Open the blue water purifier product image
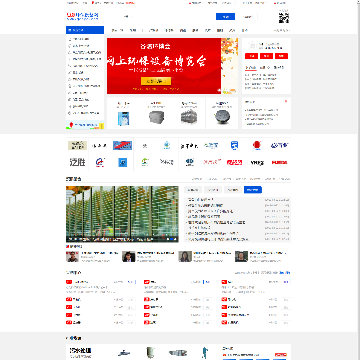The width and height of the screenshot is (360, 360). [x=123, y=118]
